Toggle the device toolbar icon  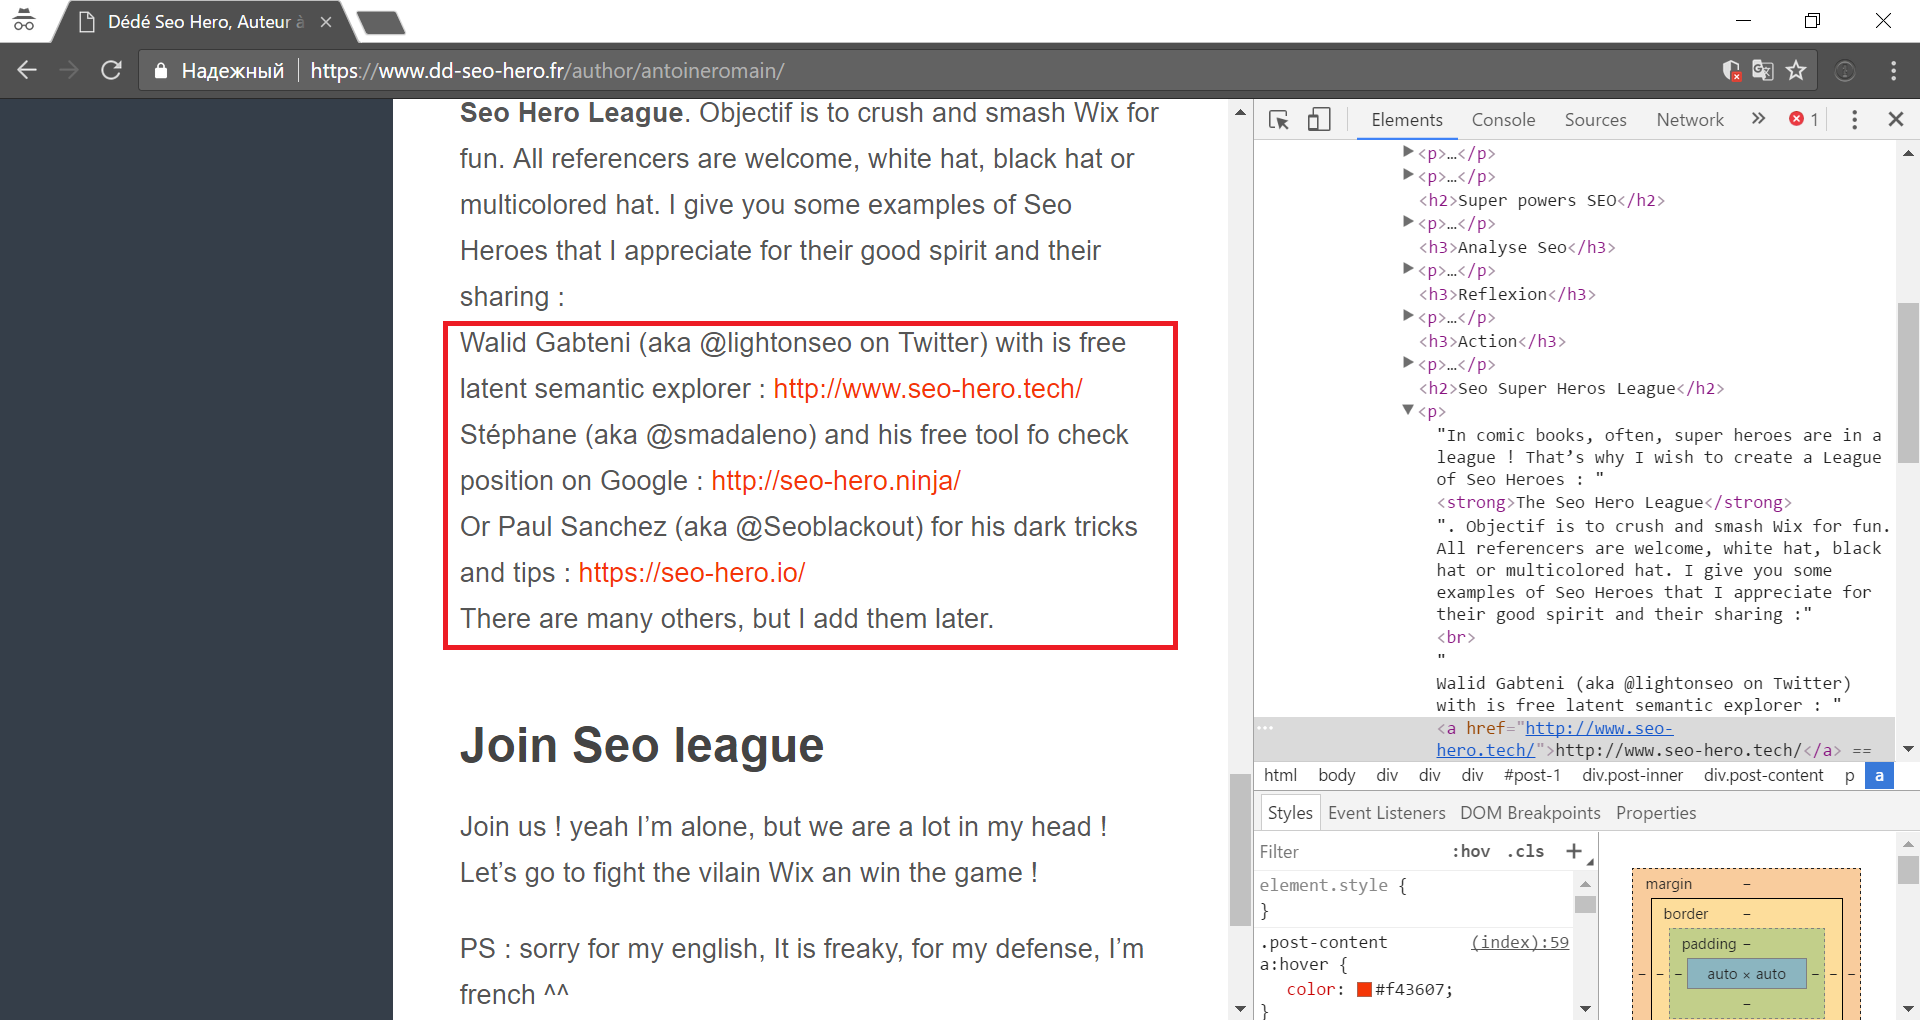pyautogui.click(x=1319, y=120)
